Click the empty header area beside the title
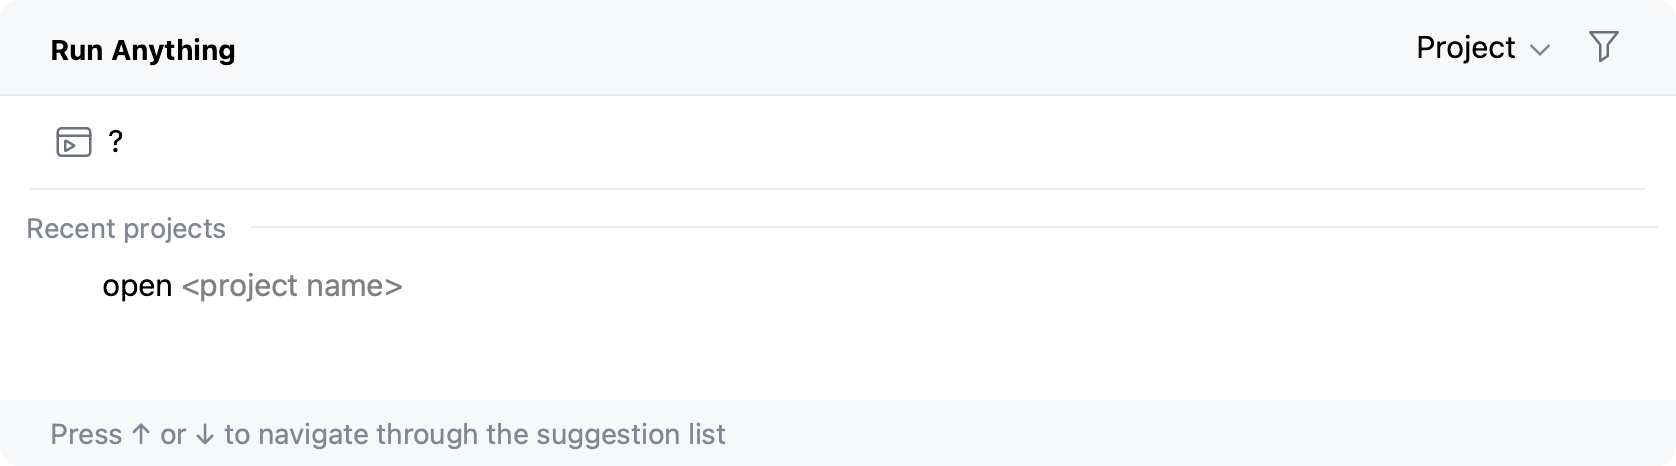 coord(800,48)
